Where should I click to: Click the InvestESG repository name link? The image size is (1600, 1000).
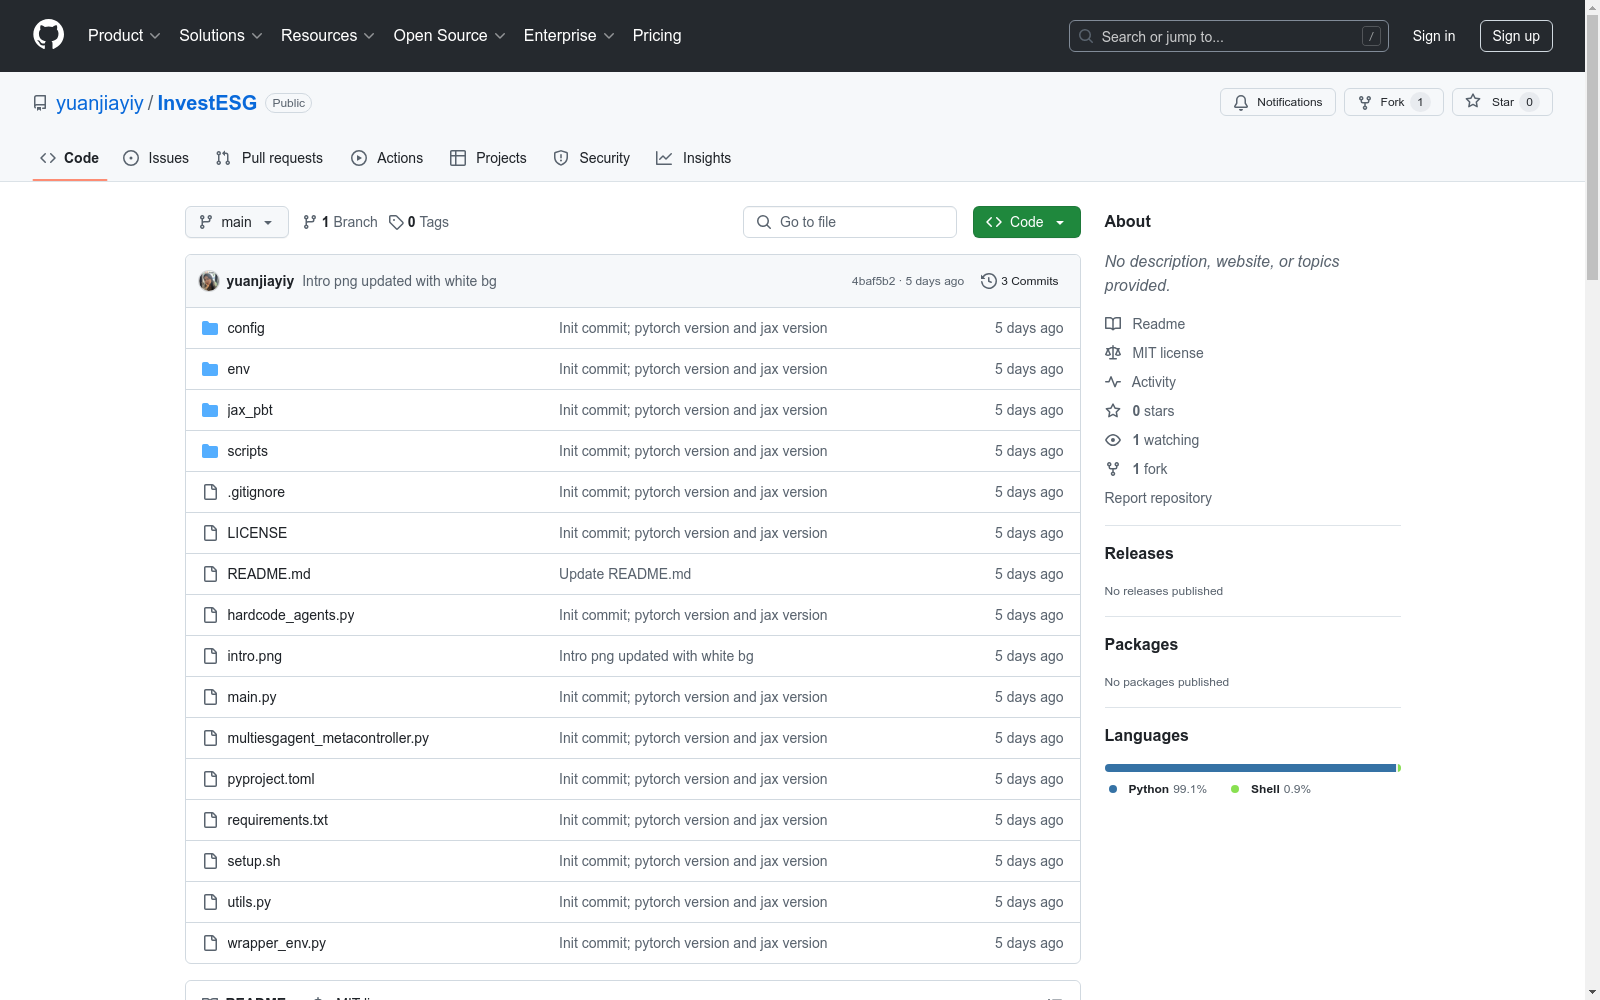[207, 103]
